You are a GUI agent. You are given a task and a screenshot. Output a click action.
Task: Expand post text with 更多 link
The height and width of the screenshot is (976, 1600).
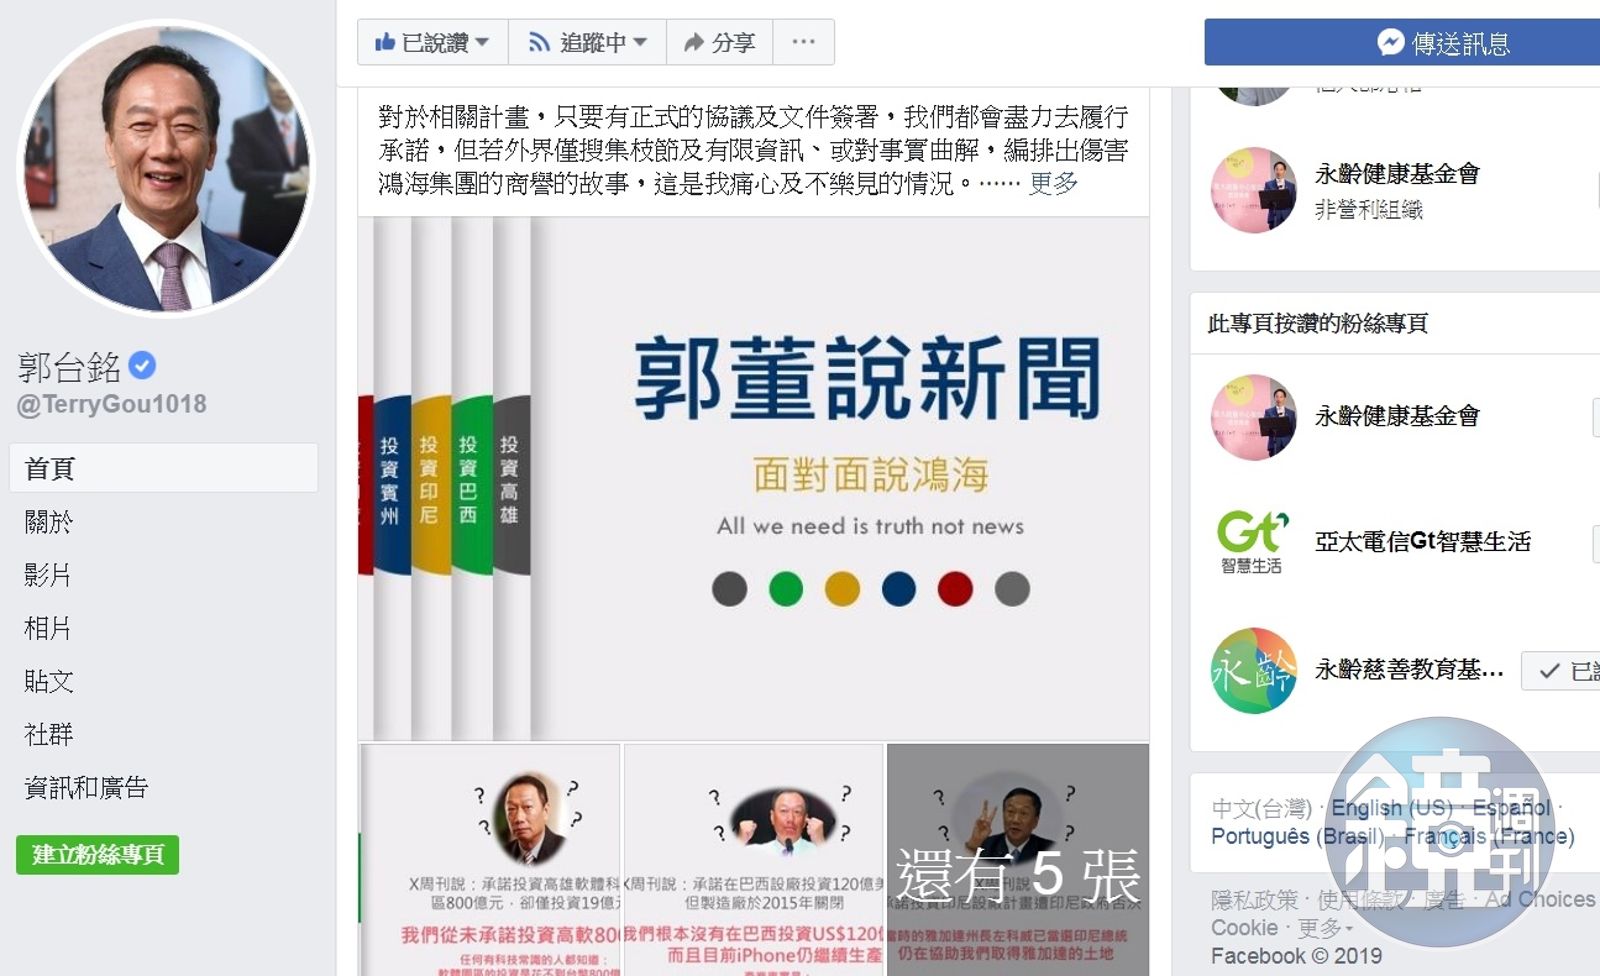(x=1054, y=183)
